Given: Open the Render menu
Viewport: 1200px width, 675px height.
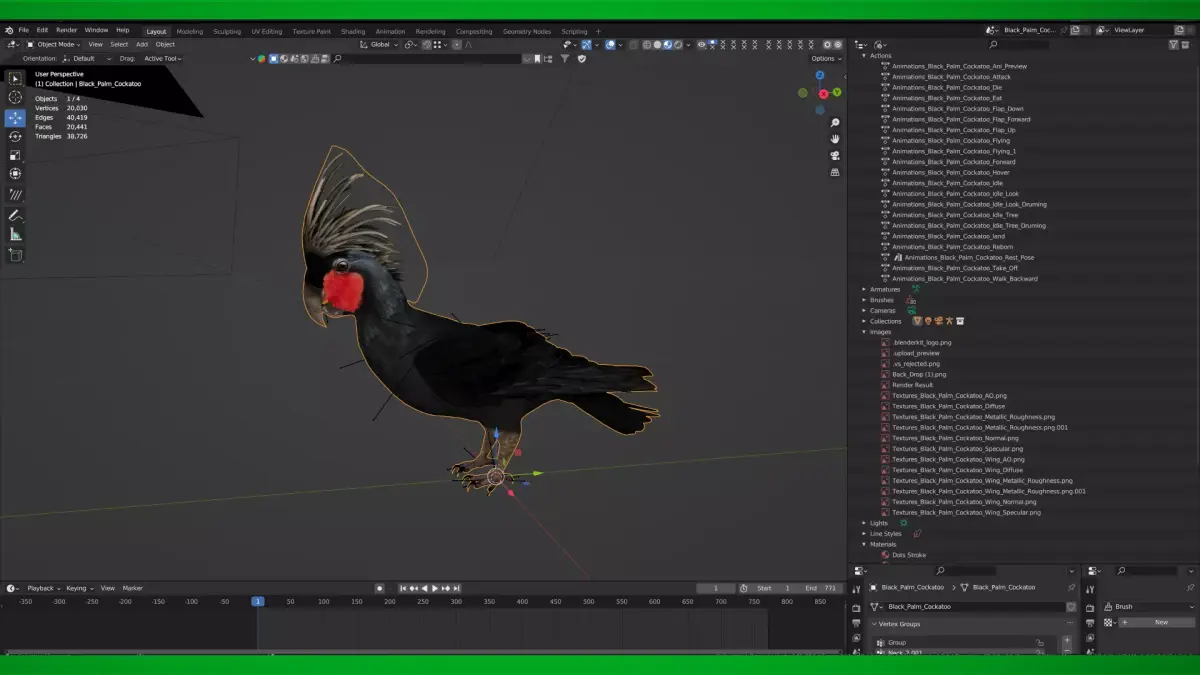Looking at the screenshot, I should tap(66, 30).
